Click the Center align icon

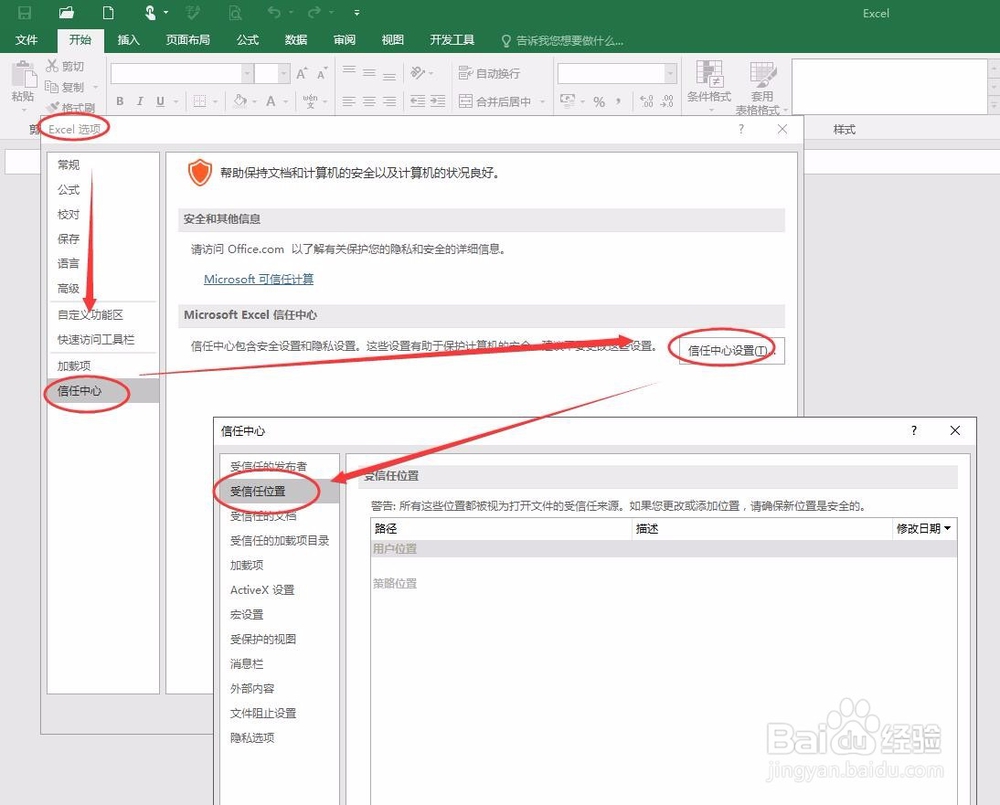pyautogui.click(x=369, y=101)
